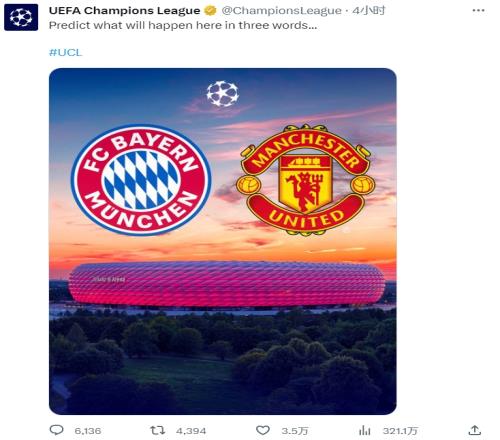Click the 4,394 retweet count
The width and height of the screenshot is (500, 440).
pos(191,431)
